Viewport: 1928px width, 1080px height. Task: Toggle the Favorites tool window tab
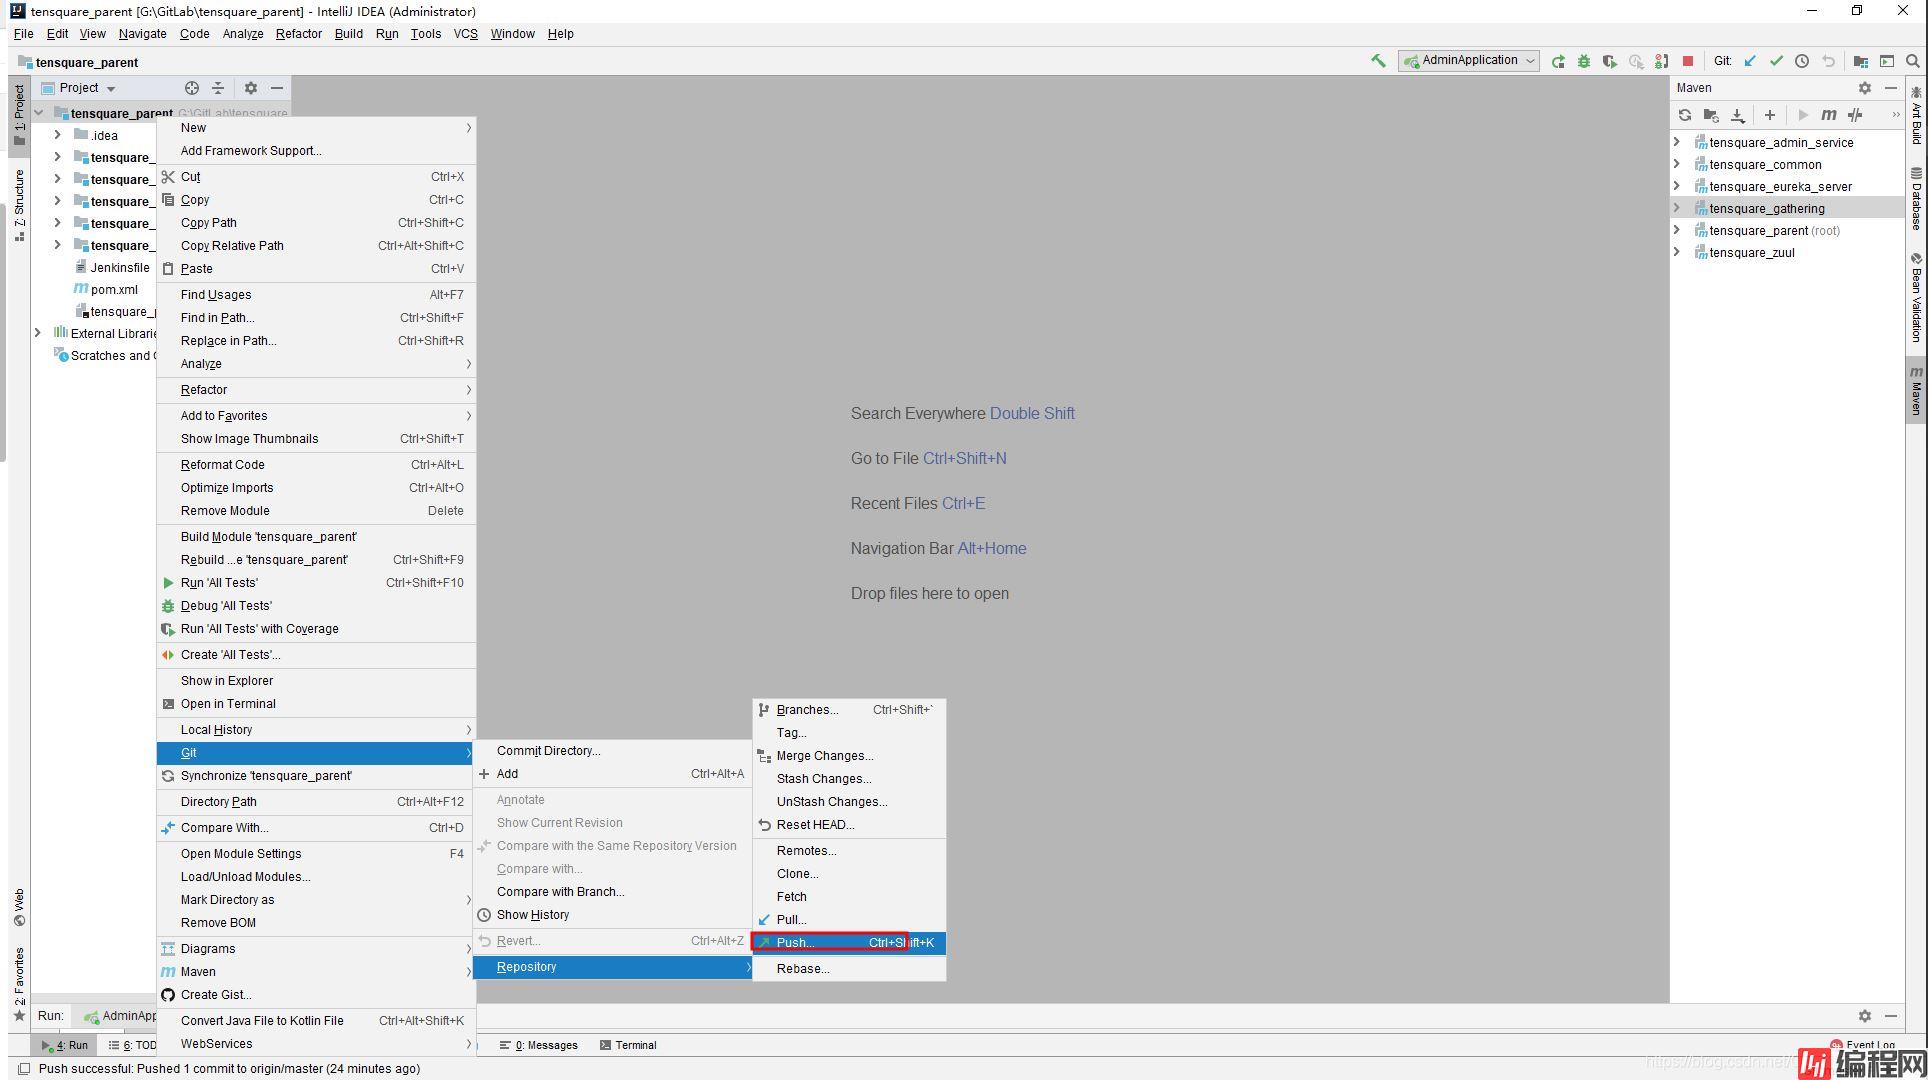pyautogui.click(x=19, y=984)
